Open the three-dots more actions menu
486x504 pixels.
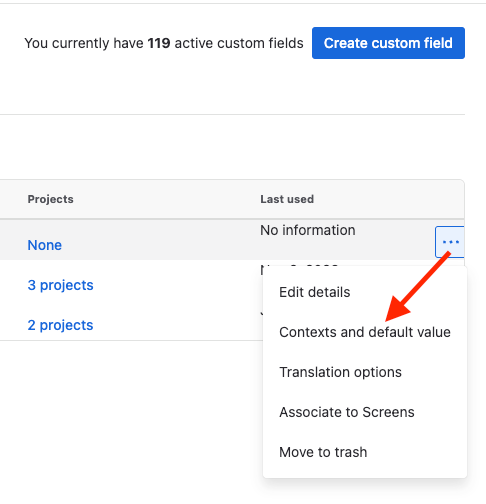tap(450, 242)
